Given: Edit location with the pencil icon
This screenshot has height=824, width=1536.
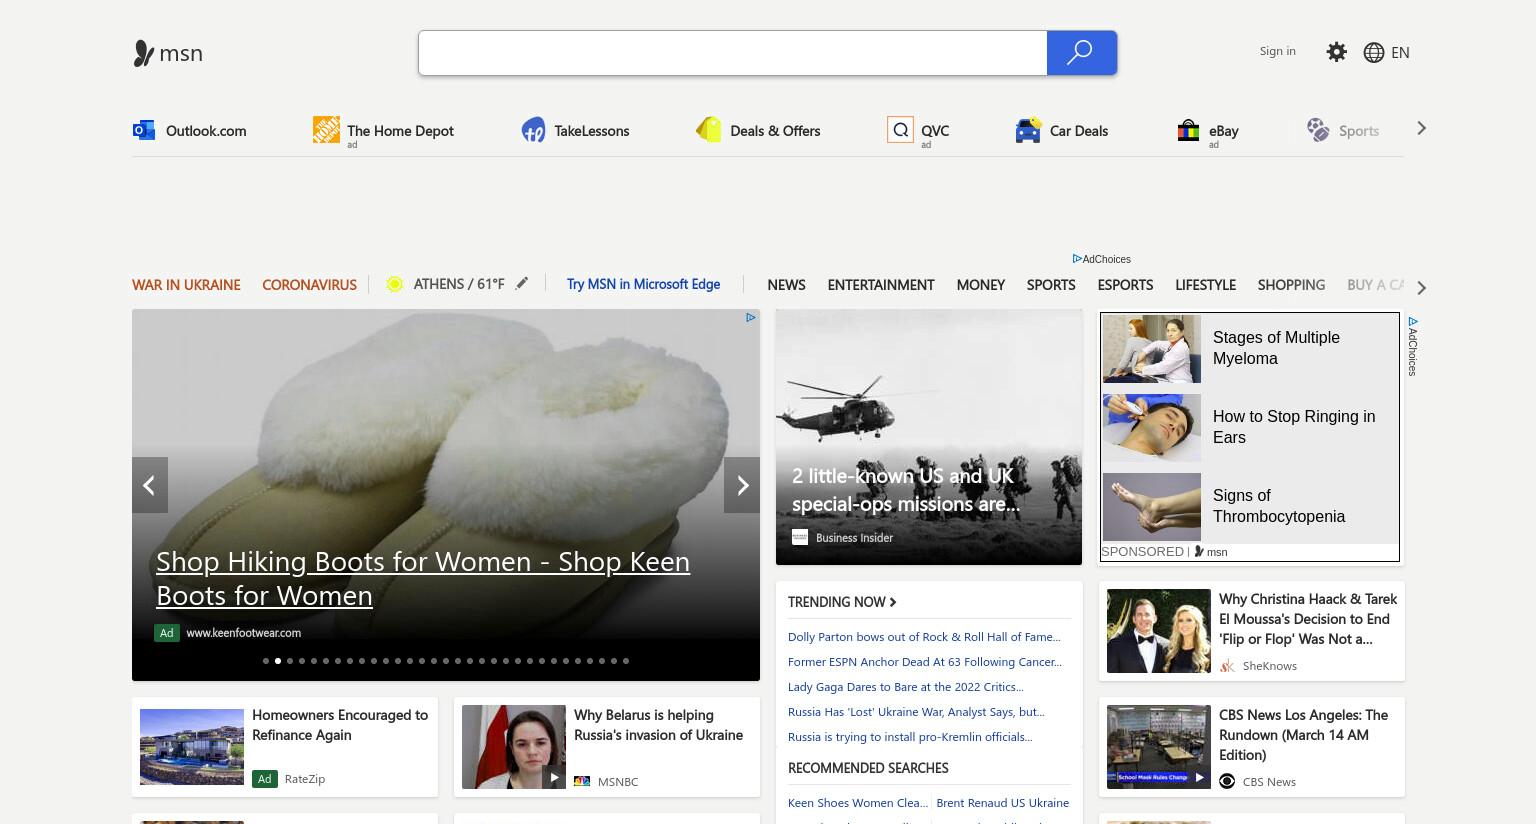Looking at the screenshot, I should point(522,283).
